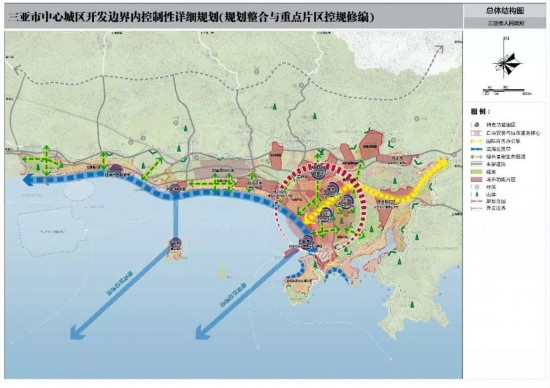Click the pink swatch in the legend
The height and width of the screenshot is (388, 550).
tap(476, 179)
